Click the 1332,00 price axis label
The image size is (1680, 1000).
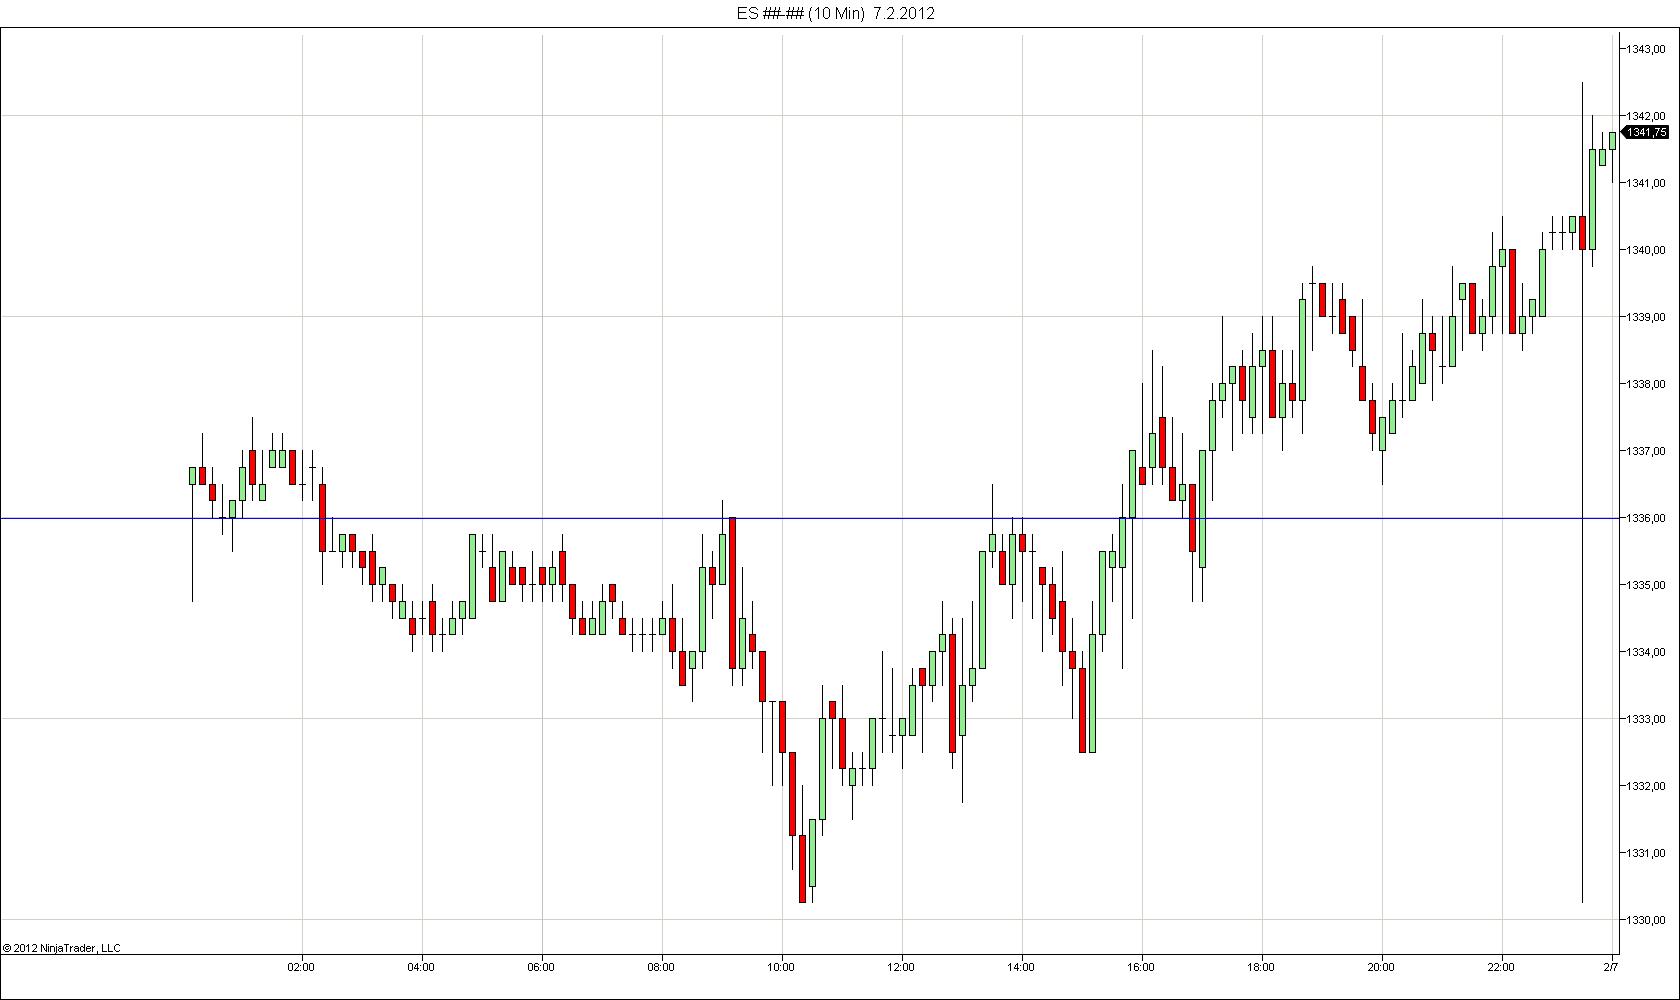pyautogui.click(x=1646, y=786)
